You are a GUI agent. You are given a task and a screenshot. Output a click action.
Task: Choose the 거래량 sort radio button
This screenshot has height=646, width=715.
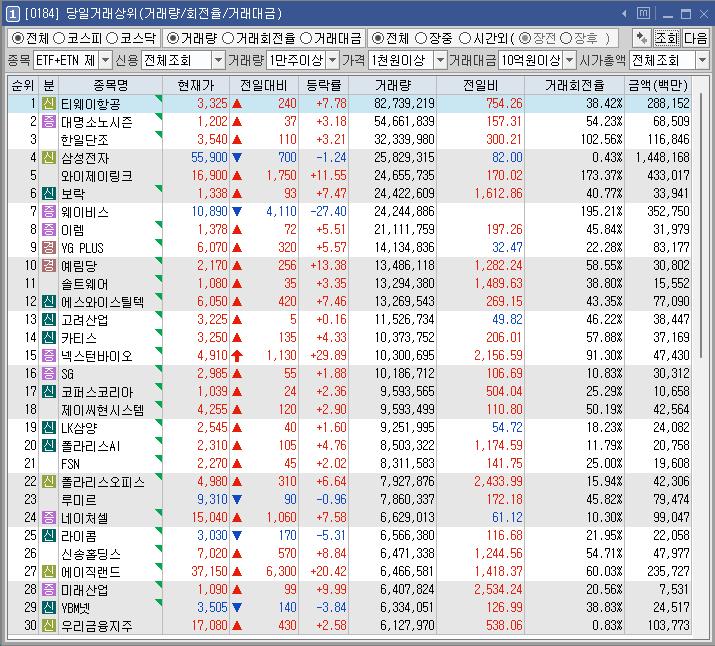pyautogui.click(x=173, y=38)
